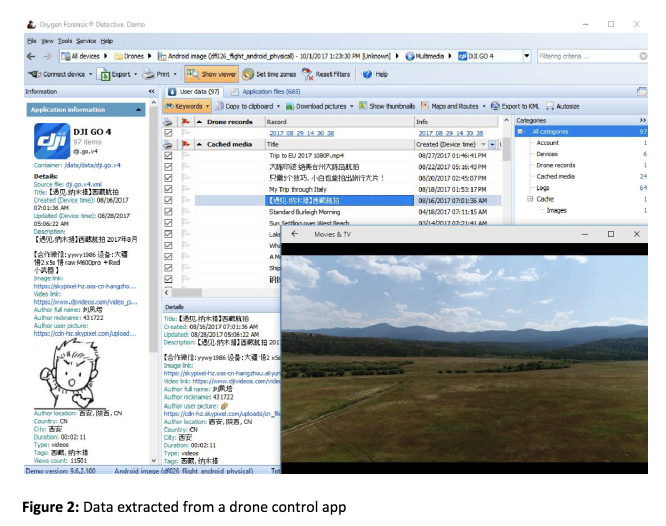Image resolution: width=666 pixels, height=526 pixels.
Task: Click the Print toolbar icon
Action: [148, 74]
